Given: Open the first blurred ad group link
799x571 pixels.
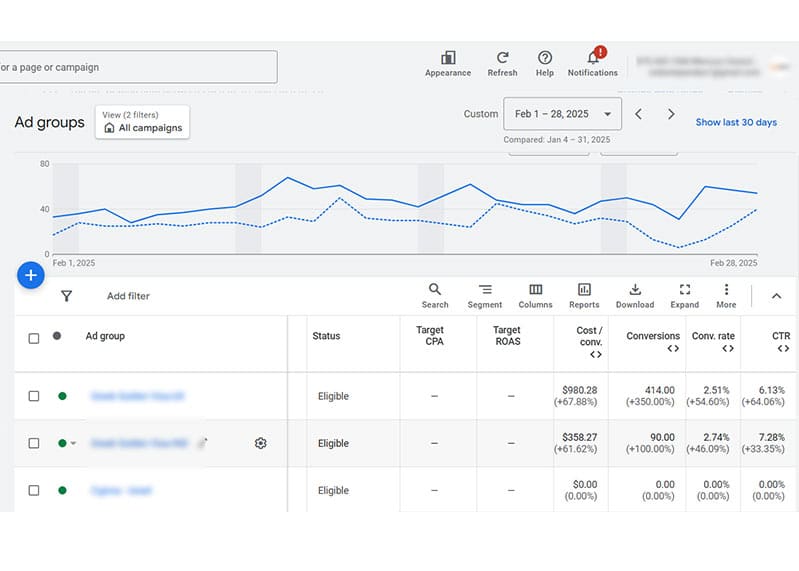Looking at the screenshot, I should [137, 396].
